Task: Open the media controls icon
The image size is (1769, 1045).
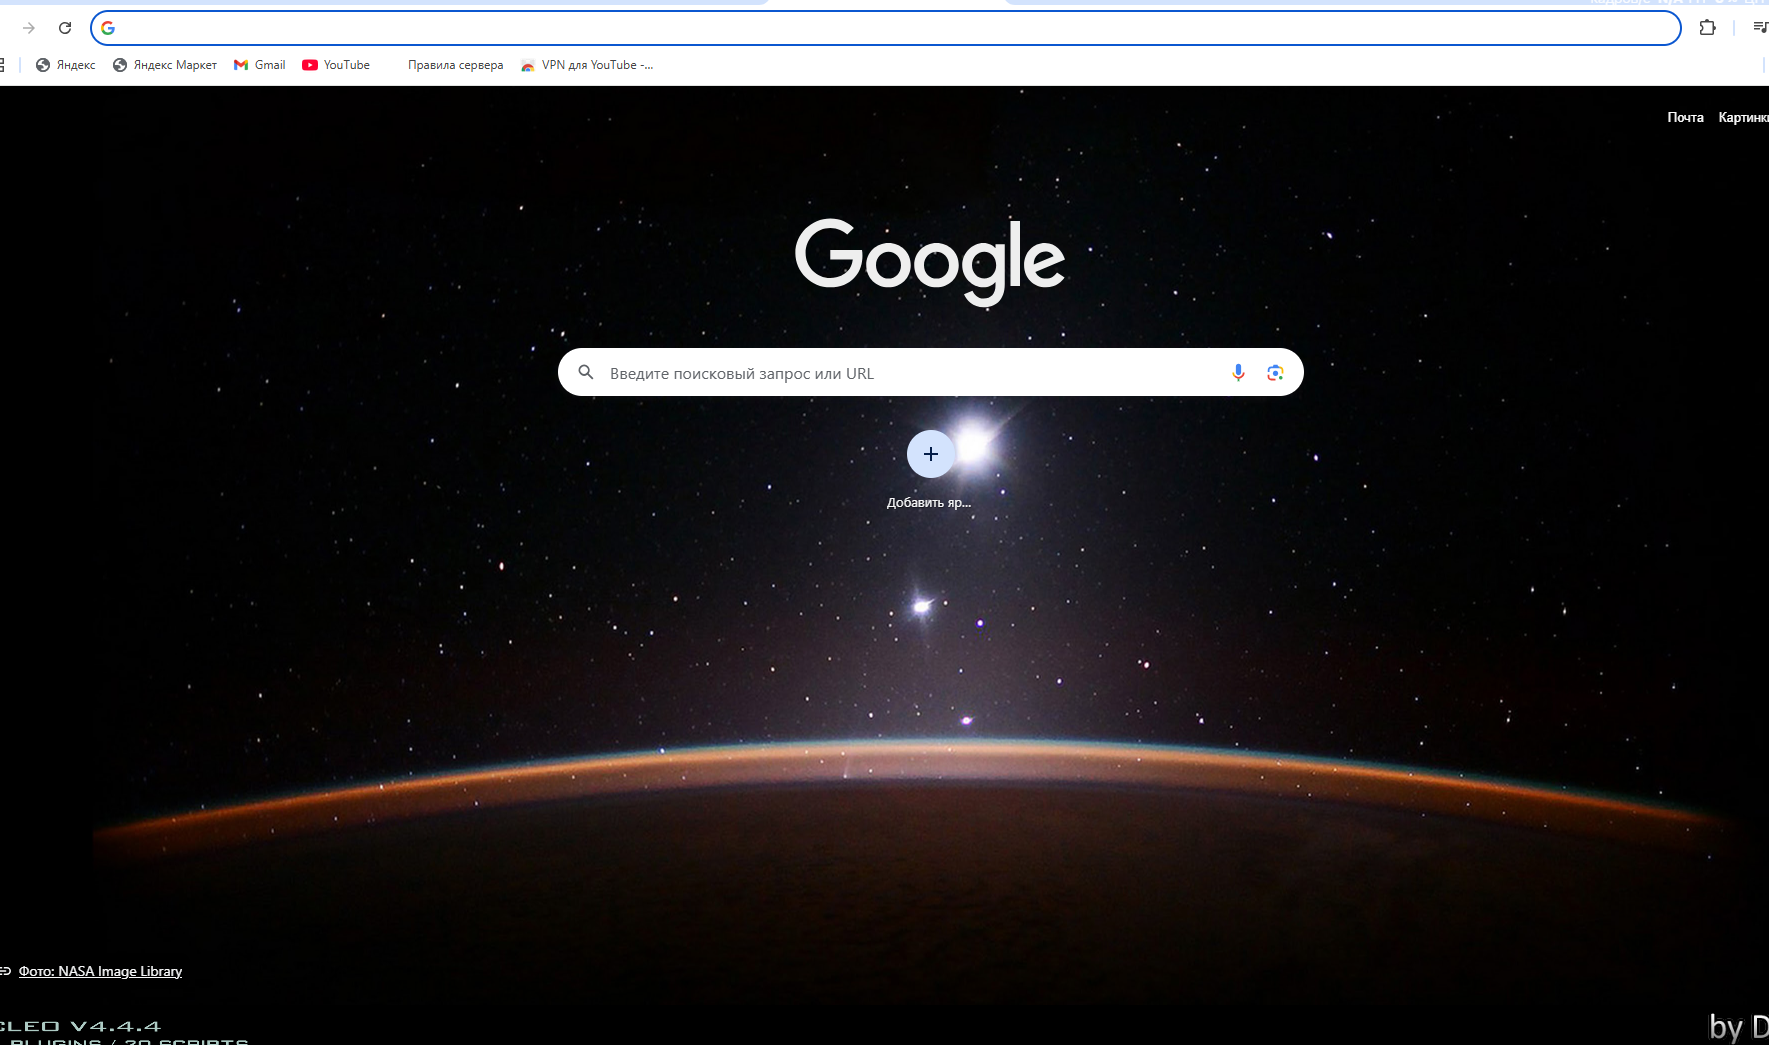Action: [1759, 28]
